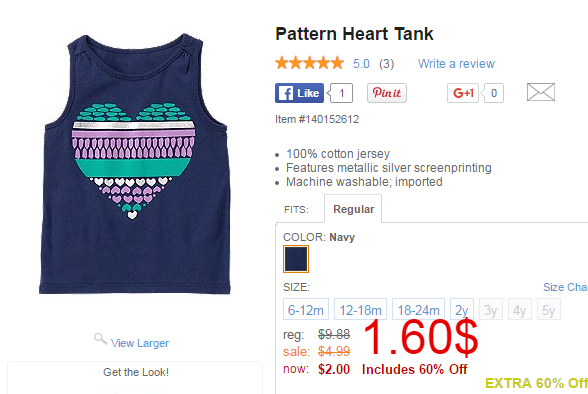
Task: Select size 6-12m
Action: 306,309
